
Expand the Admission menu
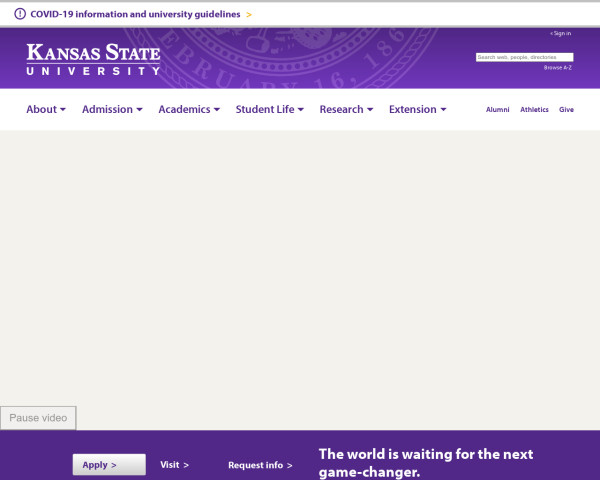tap(112, 109)
